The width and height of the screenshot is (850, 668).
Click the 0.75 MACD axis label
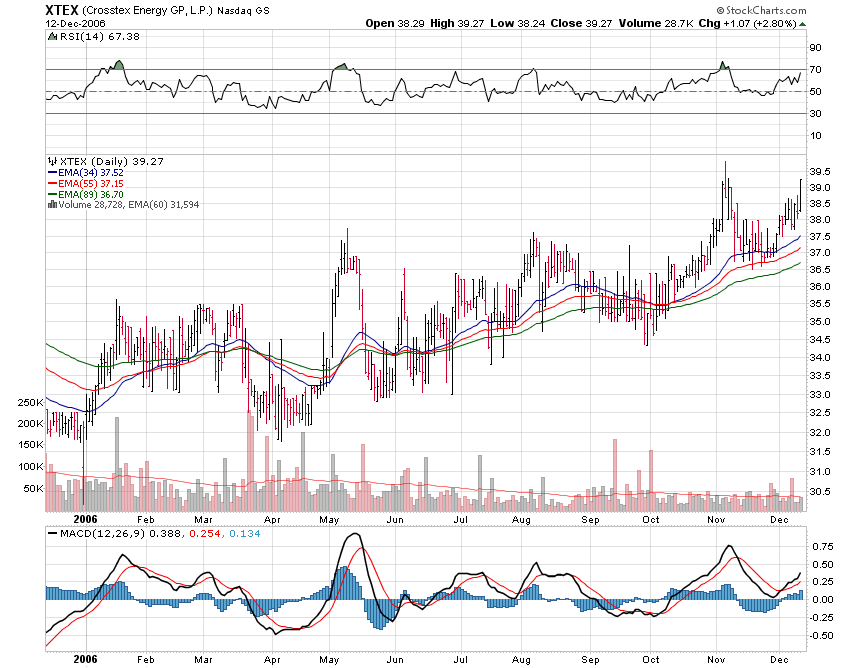823,547
